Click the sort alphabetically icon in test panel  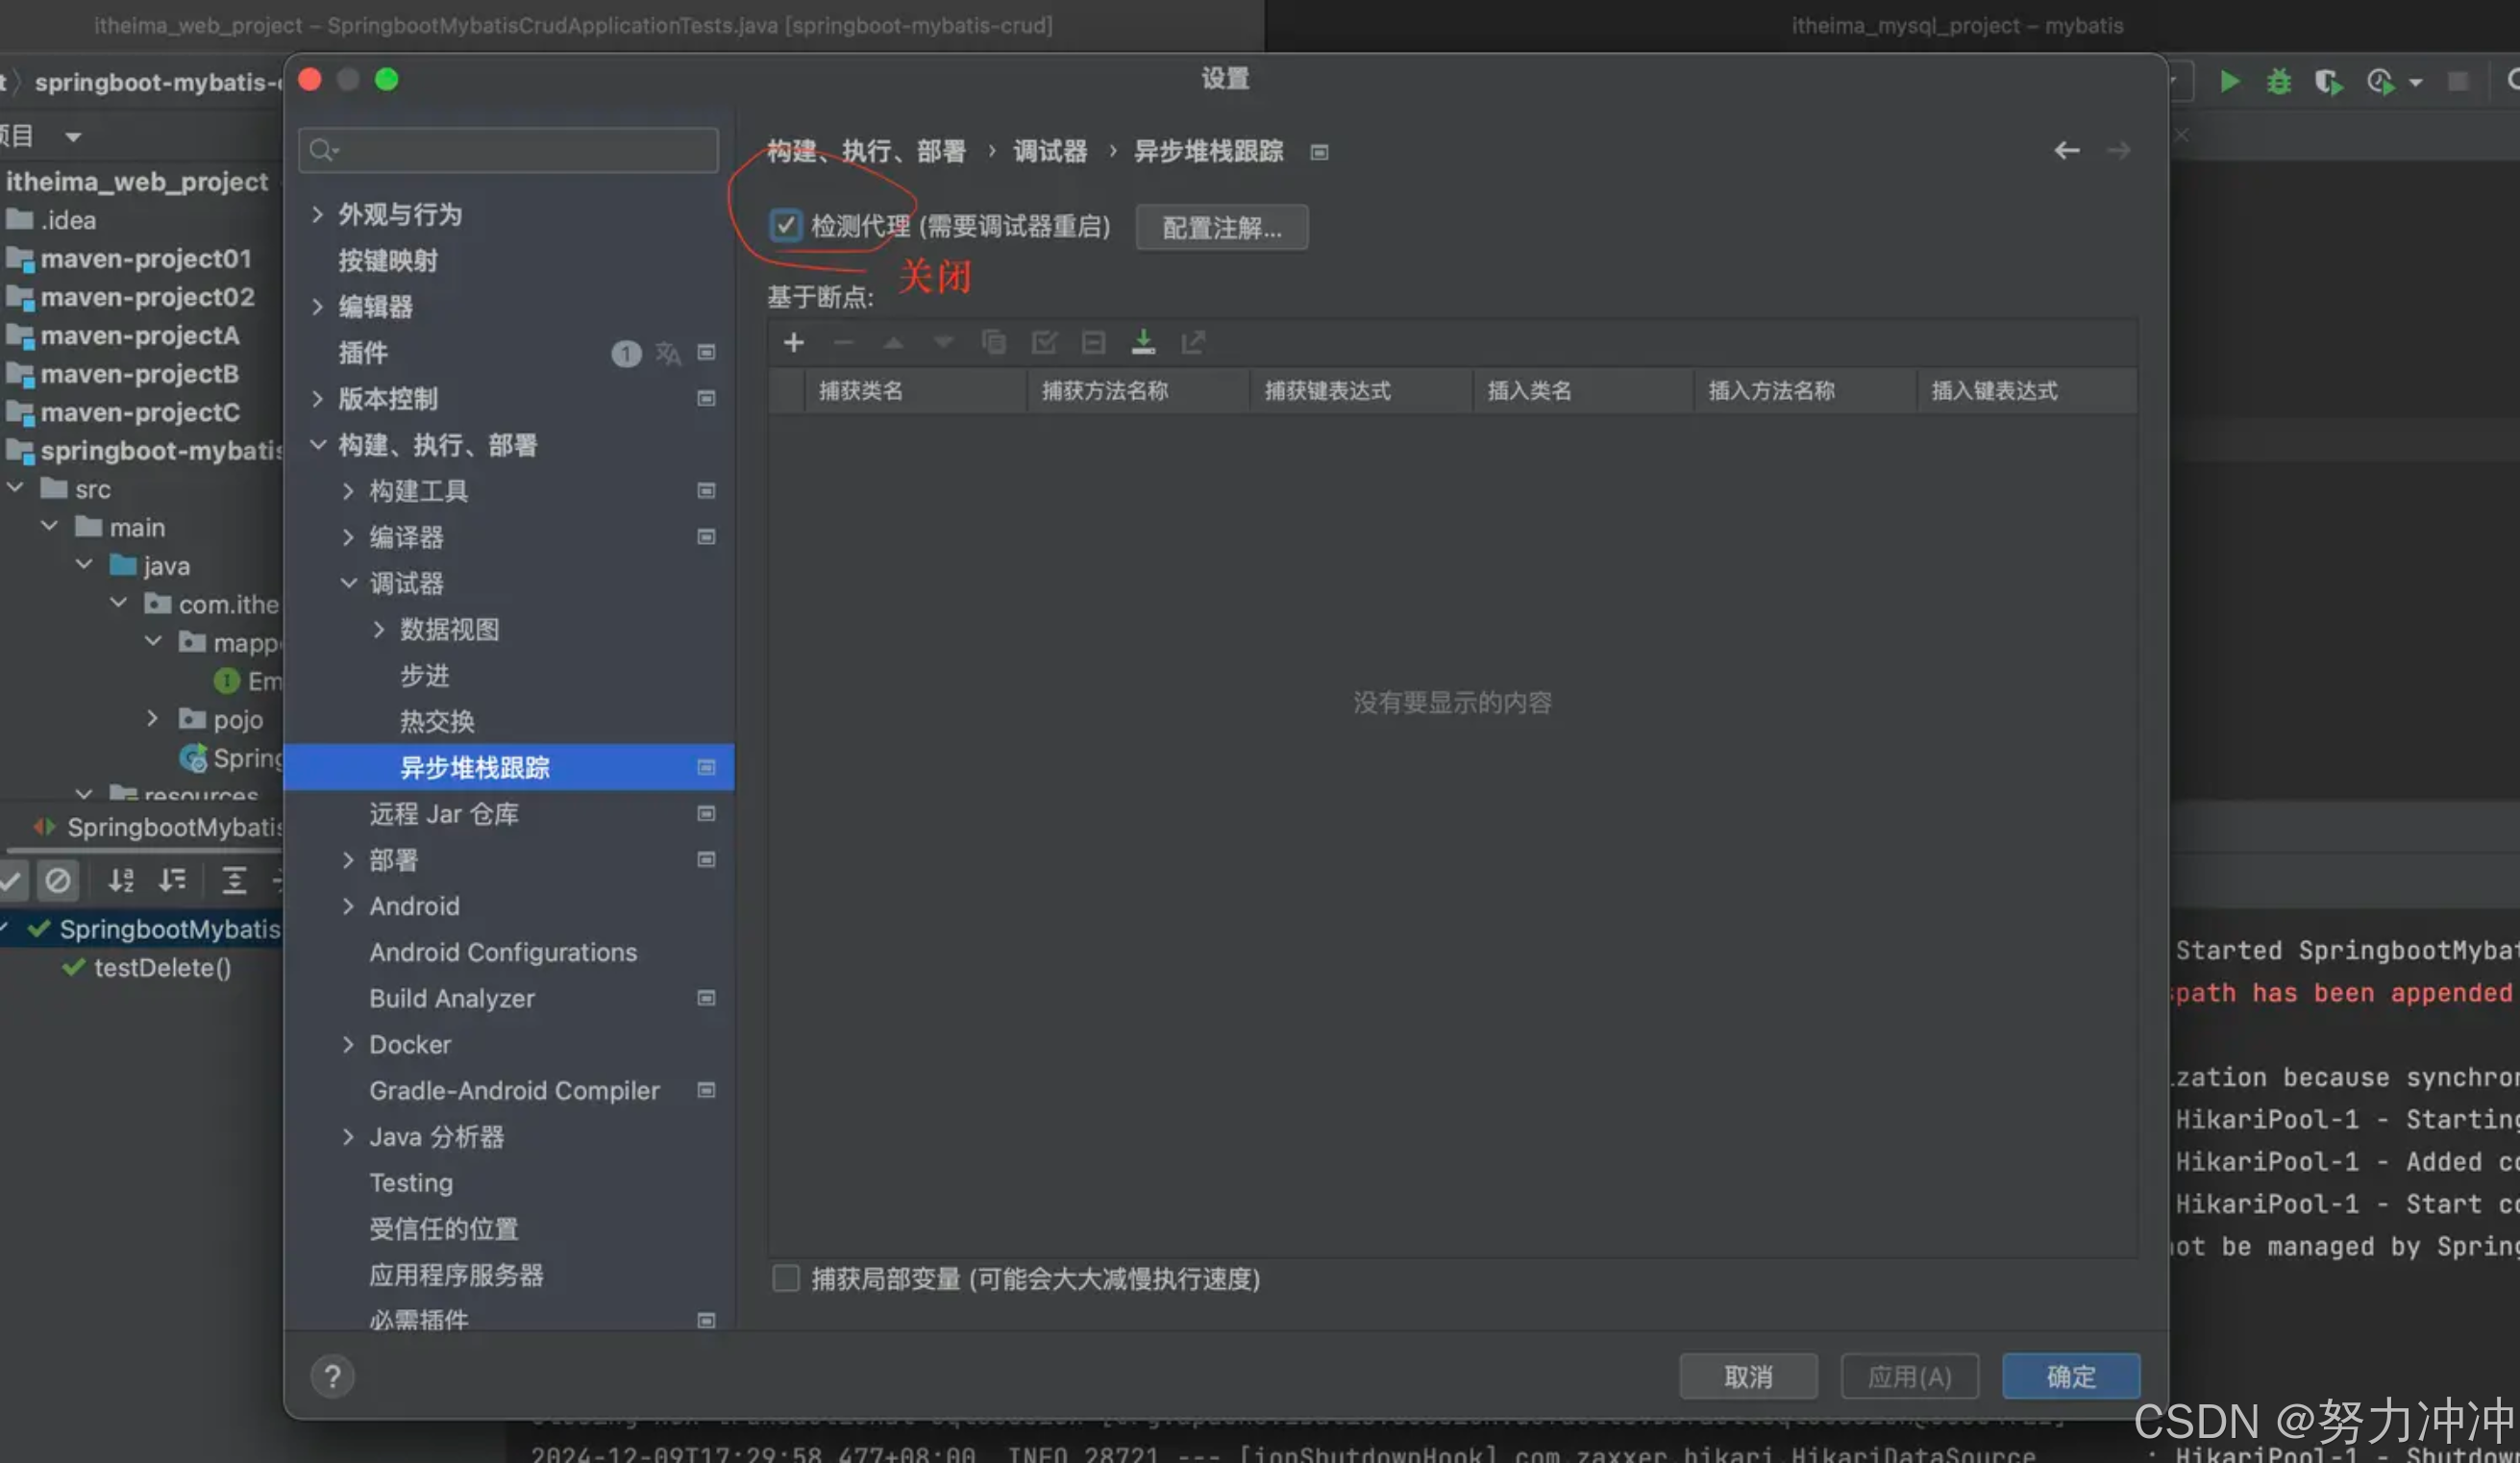[121, 880]
